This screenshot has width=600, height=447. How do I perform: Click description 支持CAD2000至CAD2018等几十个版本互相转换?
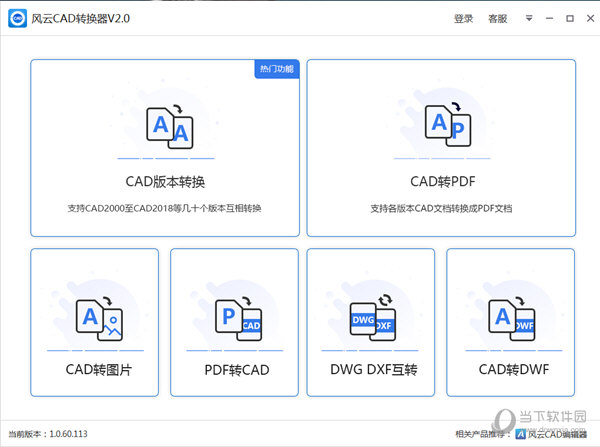(x=165, y=209)
